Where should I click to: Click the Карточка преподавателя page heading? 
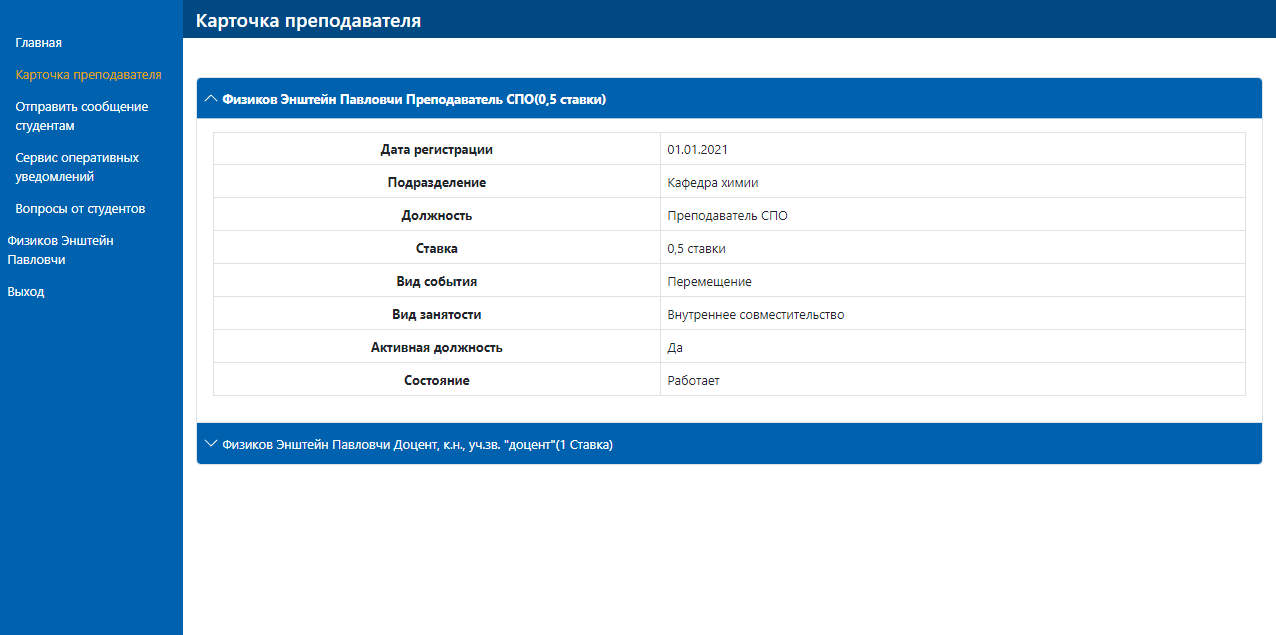[308, 21]
